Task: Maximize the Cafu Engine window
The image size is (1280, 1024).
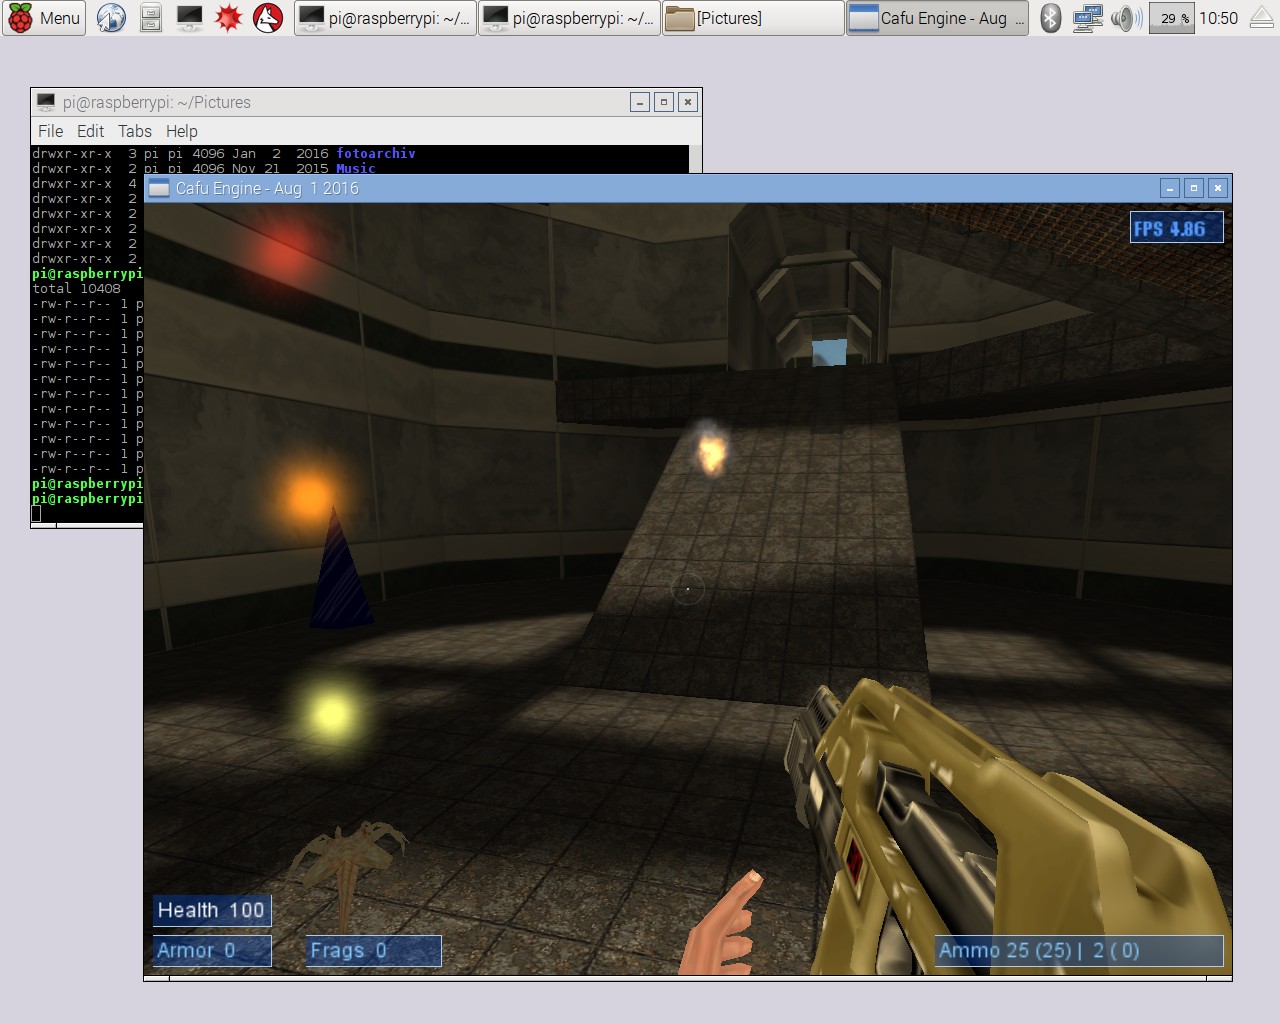Action: tap(1194, 188)
